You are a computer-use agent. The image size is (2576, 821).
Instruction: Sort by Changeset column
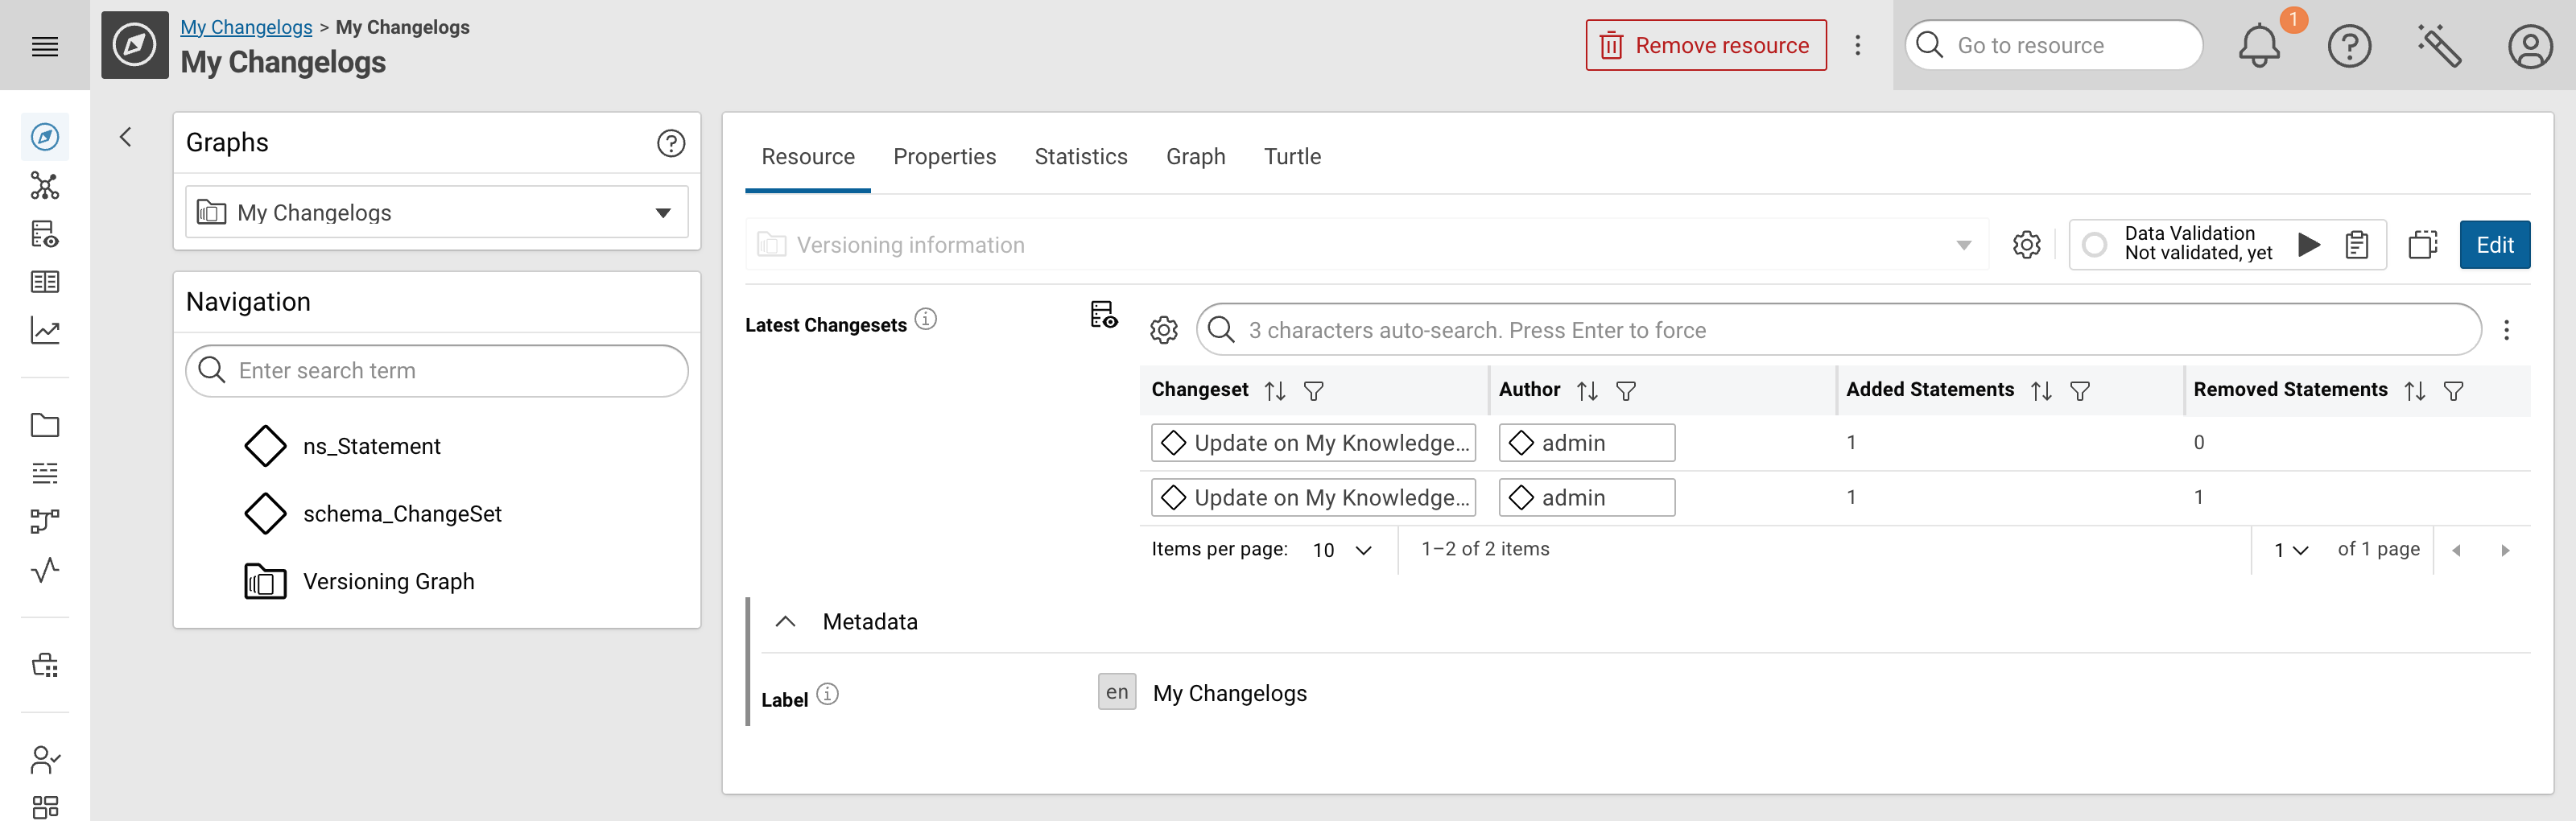[1275, 391]
